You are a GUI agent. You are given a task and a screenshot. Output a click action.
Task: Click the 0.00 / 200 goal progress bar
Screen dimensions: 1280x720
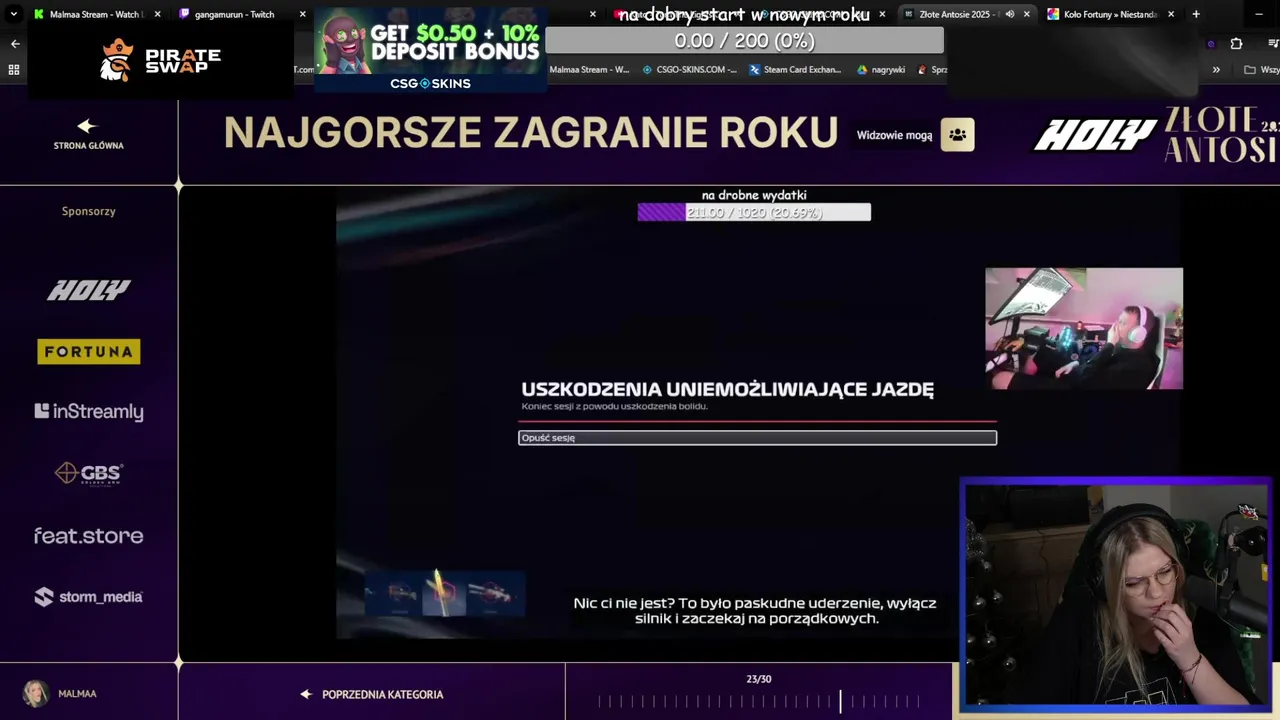coord(744,40)
